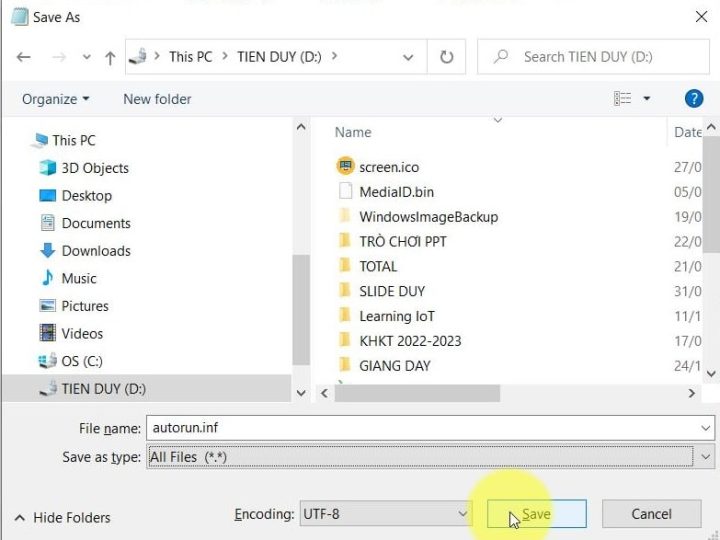Click the Videos film strip icon
The width and height of the screenshot is (720, 540).
click(x=47, y=333)
